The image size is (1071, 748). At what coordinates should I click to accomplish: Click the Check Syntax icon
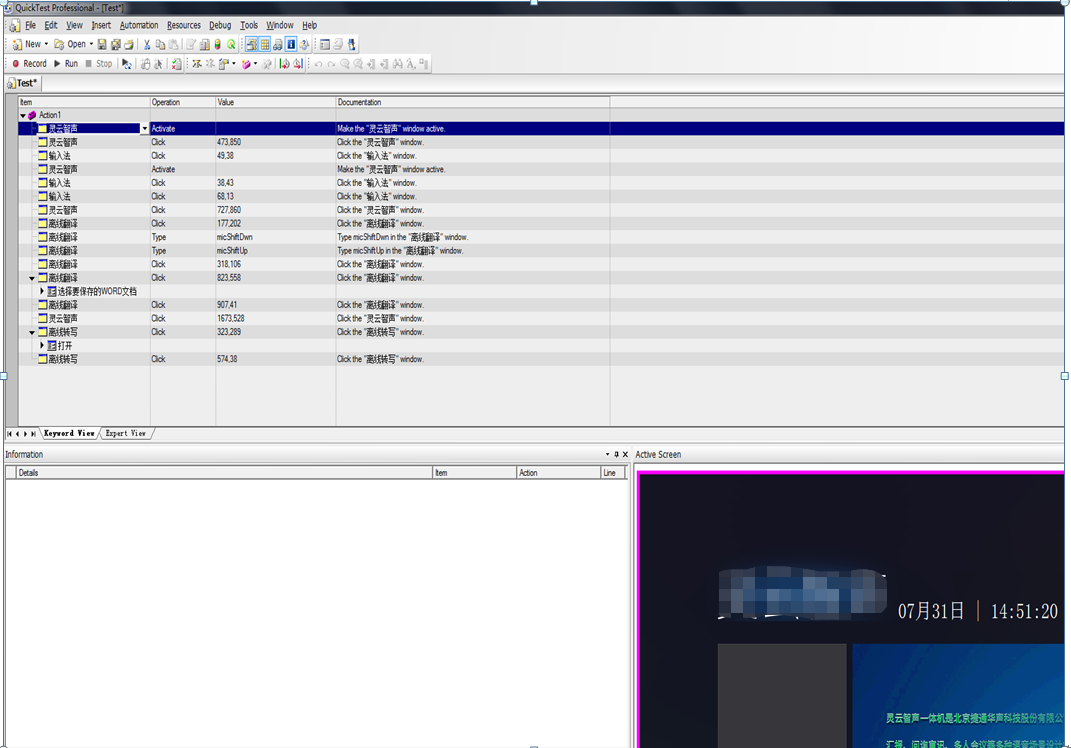tap(176, 64)
